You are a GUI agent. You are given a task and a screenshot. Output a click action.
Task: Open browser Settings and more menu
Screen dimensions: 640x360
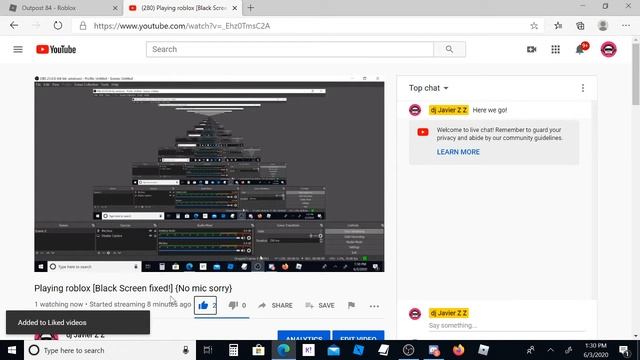point(626,26)
